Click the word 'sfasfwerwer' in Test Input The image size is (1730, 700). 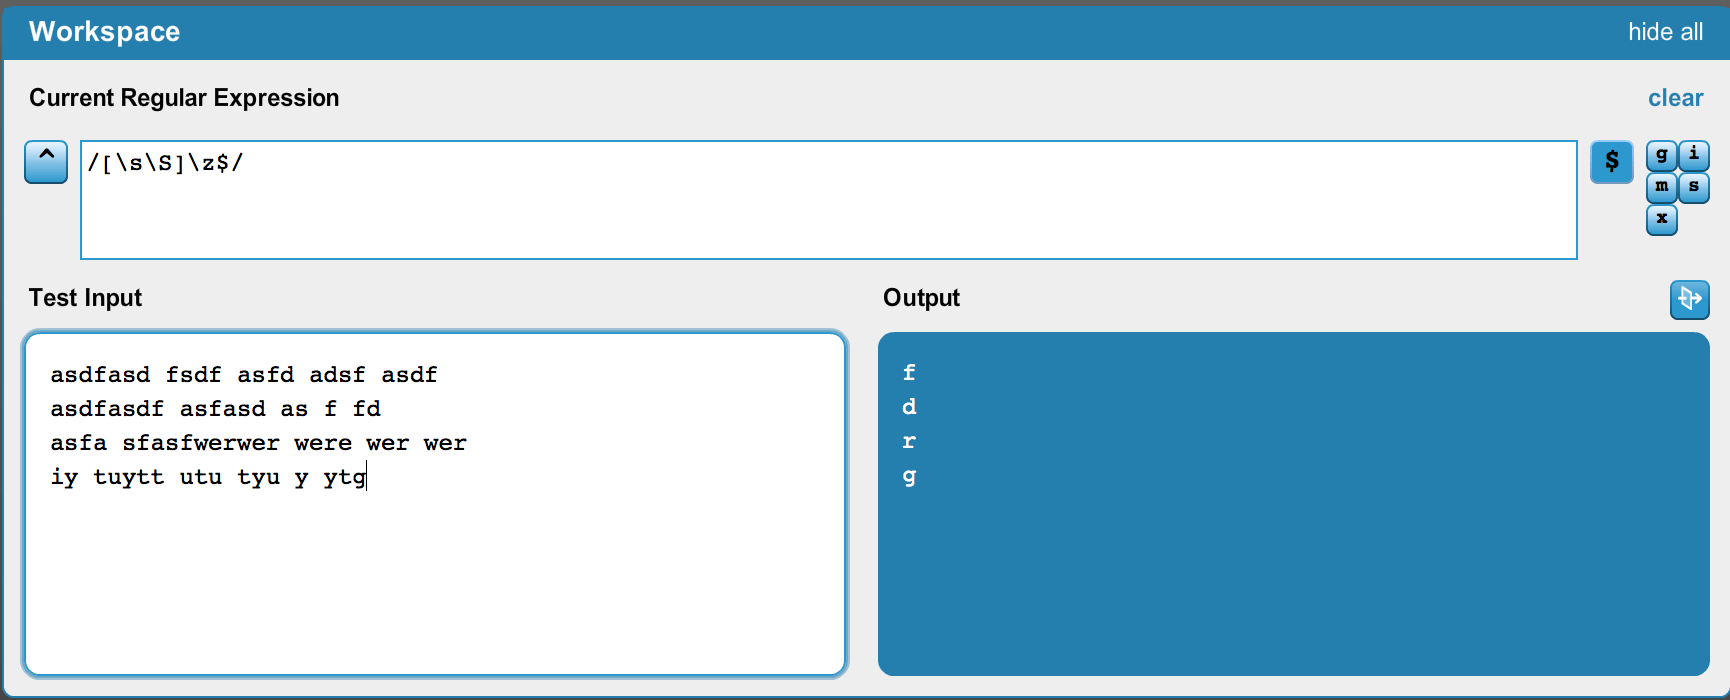click(201, 443)
